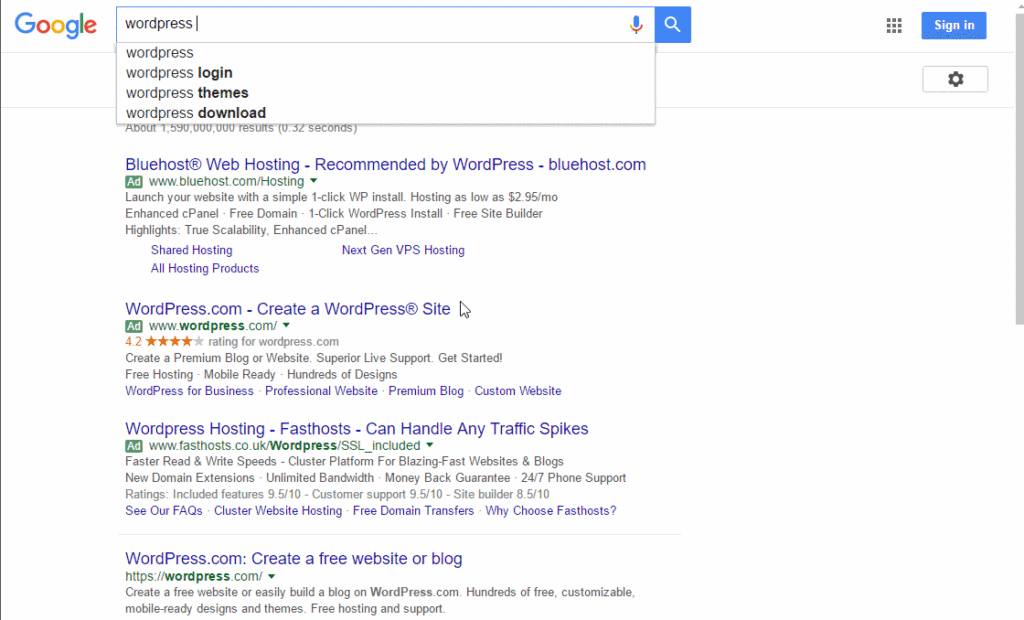1024x620 pixels.
Task: Open Shared Hosting sitelink
Action: (x=191, y=250)
